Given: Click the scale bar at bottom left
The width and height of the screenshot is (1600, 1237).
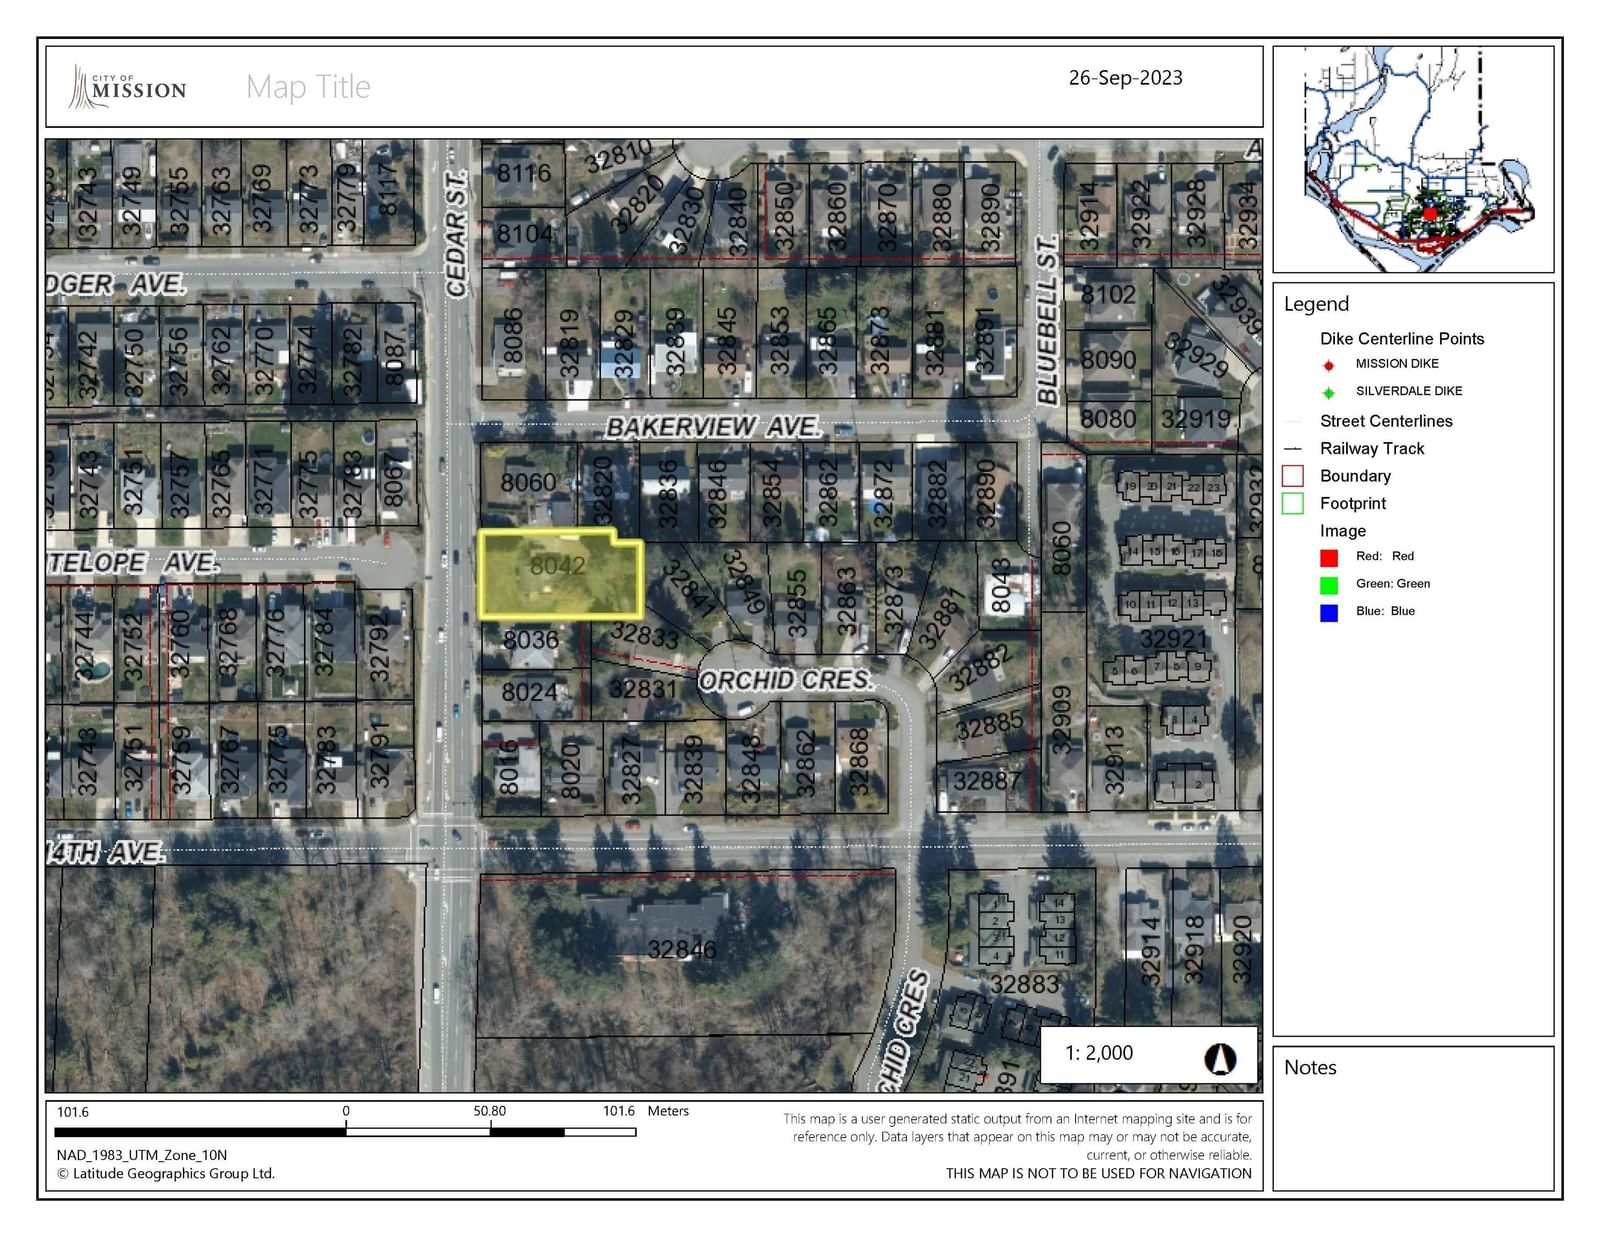Looking at the screenshot, I should click(x=345, y=1132).
